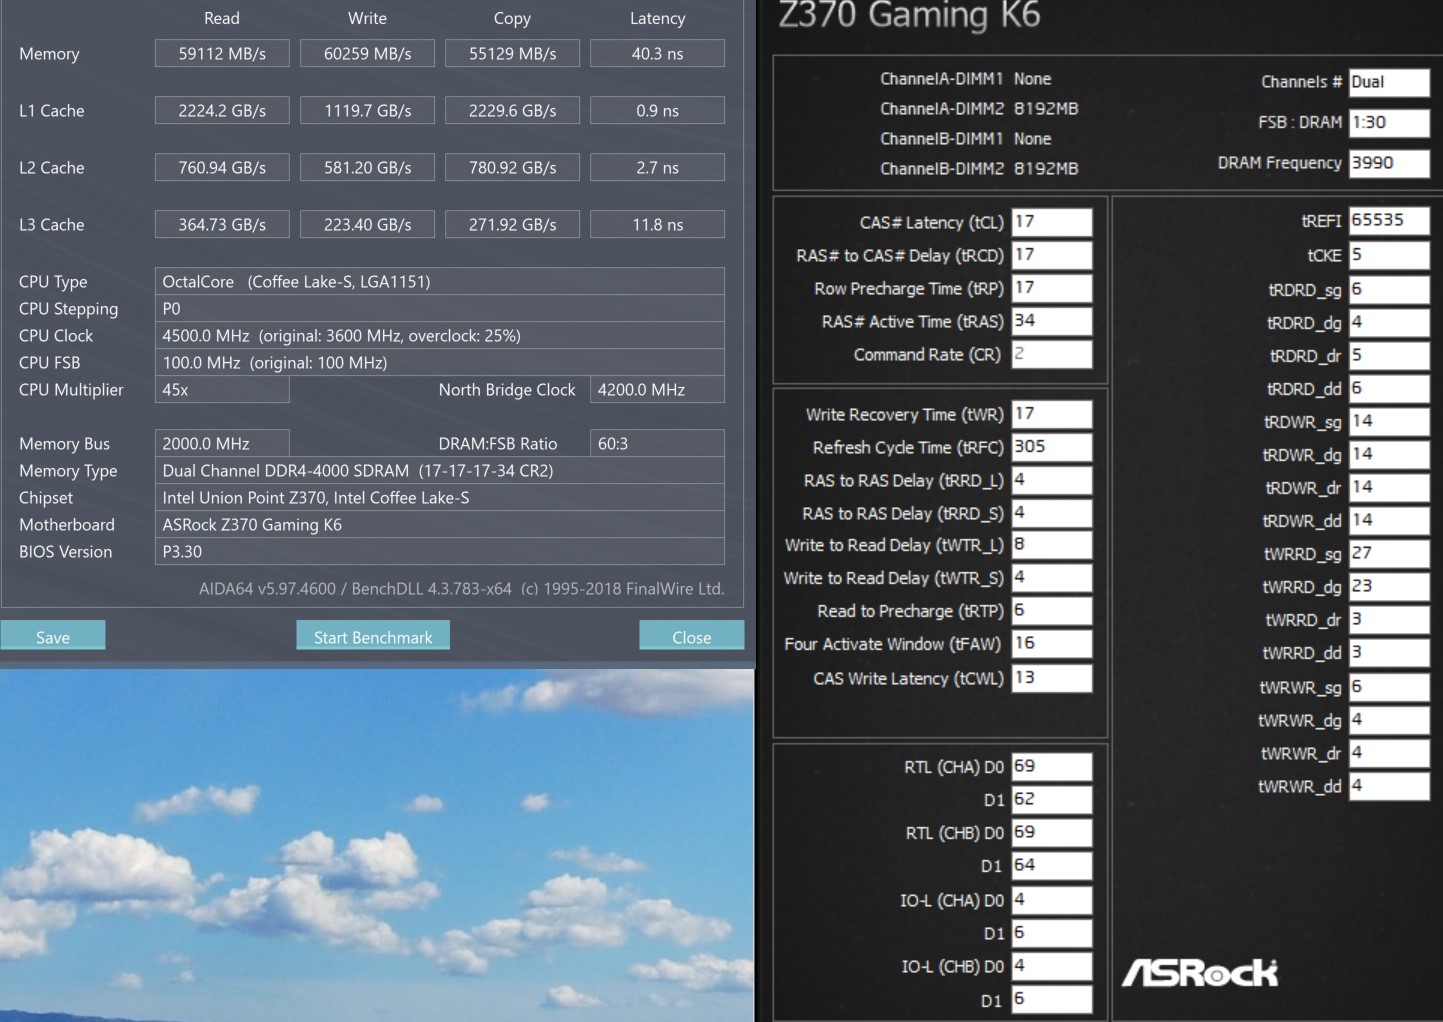Click the DRAM:FSB Ratio value 60:3

coord(657,443)
